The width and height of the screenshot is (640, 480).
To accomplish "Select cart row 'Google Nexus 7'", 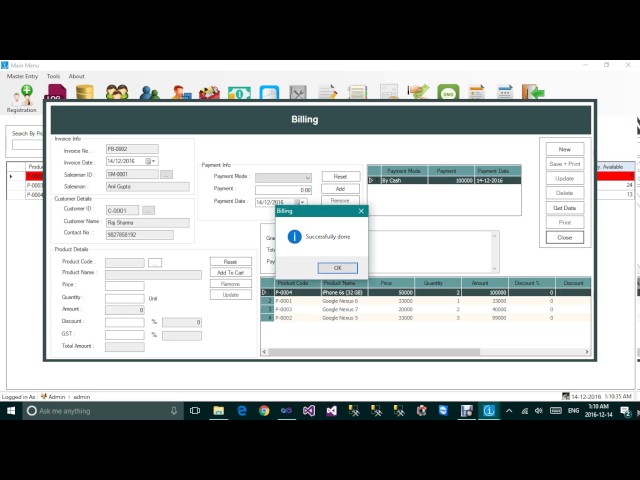I will [x=425, y=309].
